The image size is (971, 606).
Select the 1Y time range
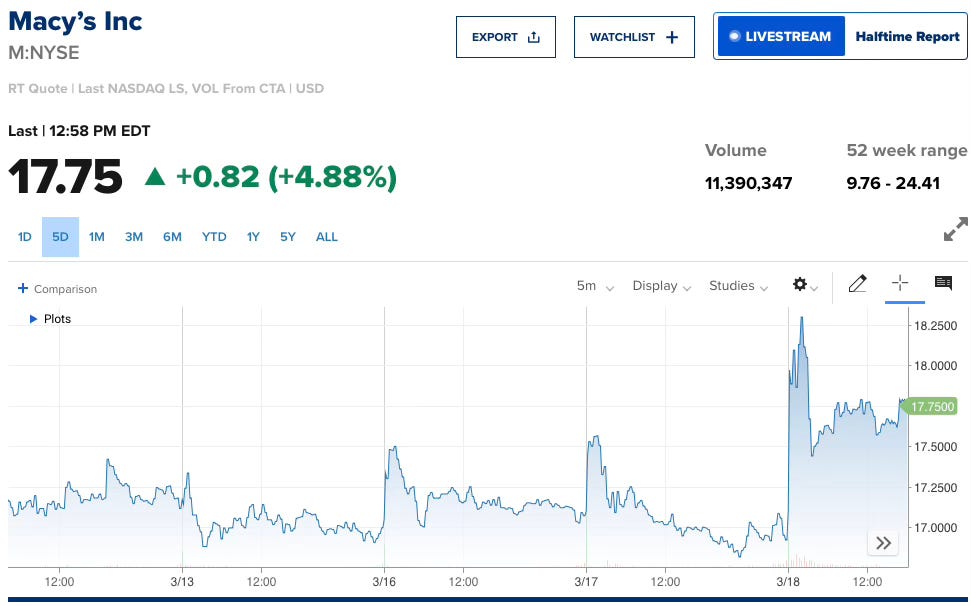coord(253,237)
